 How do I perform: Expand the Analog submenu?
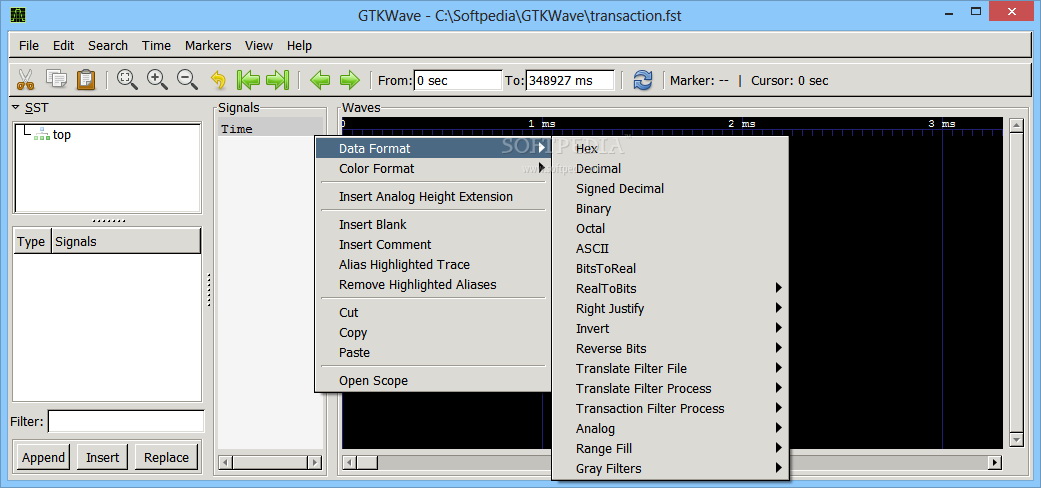point(670,428)
